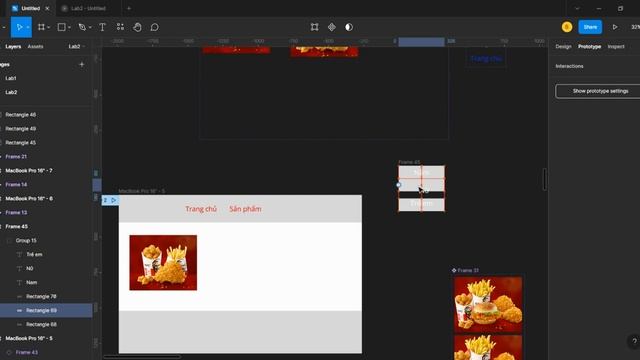Click the Interactions section heading
640x360 pixels.
click(569, 66)
